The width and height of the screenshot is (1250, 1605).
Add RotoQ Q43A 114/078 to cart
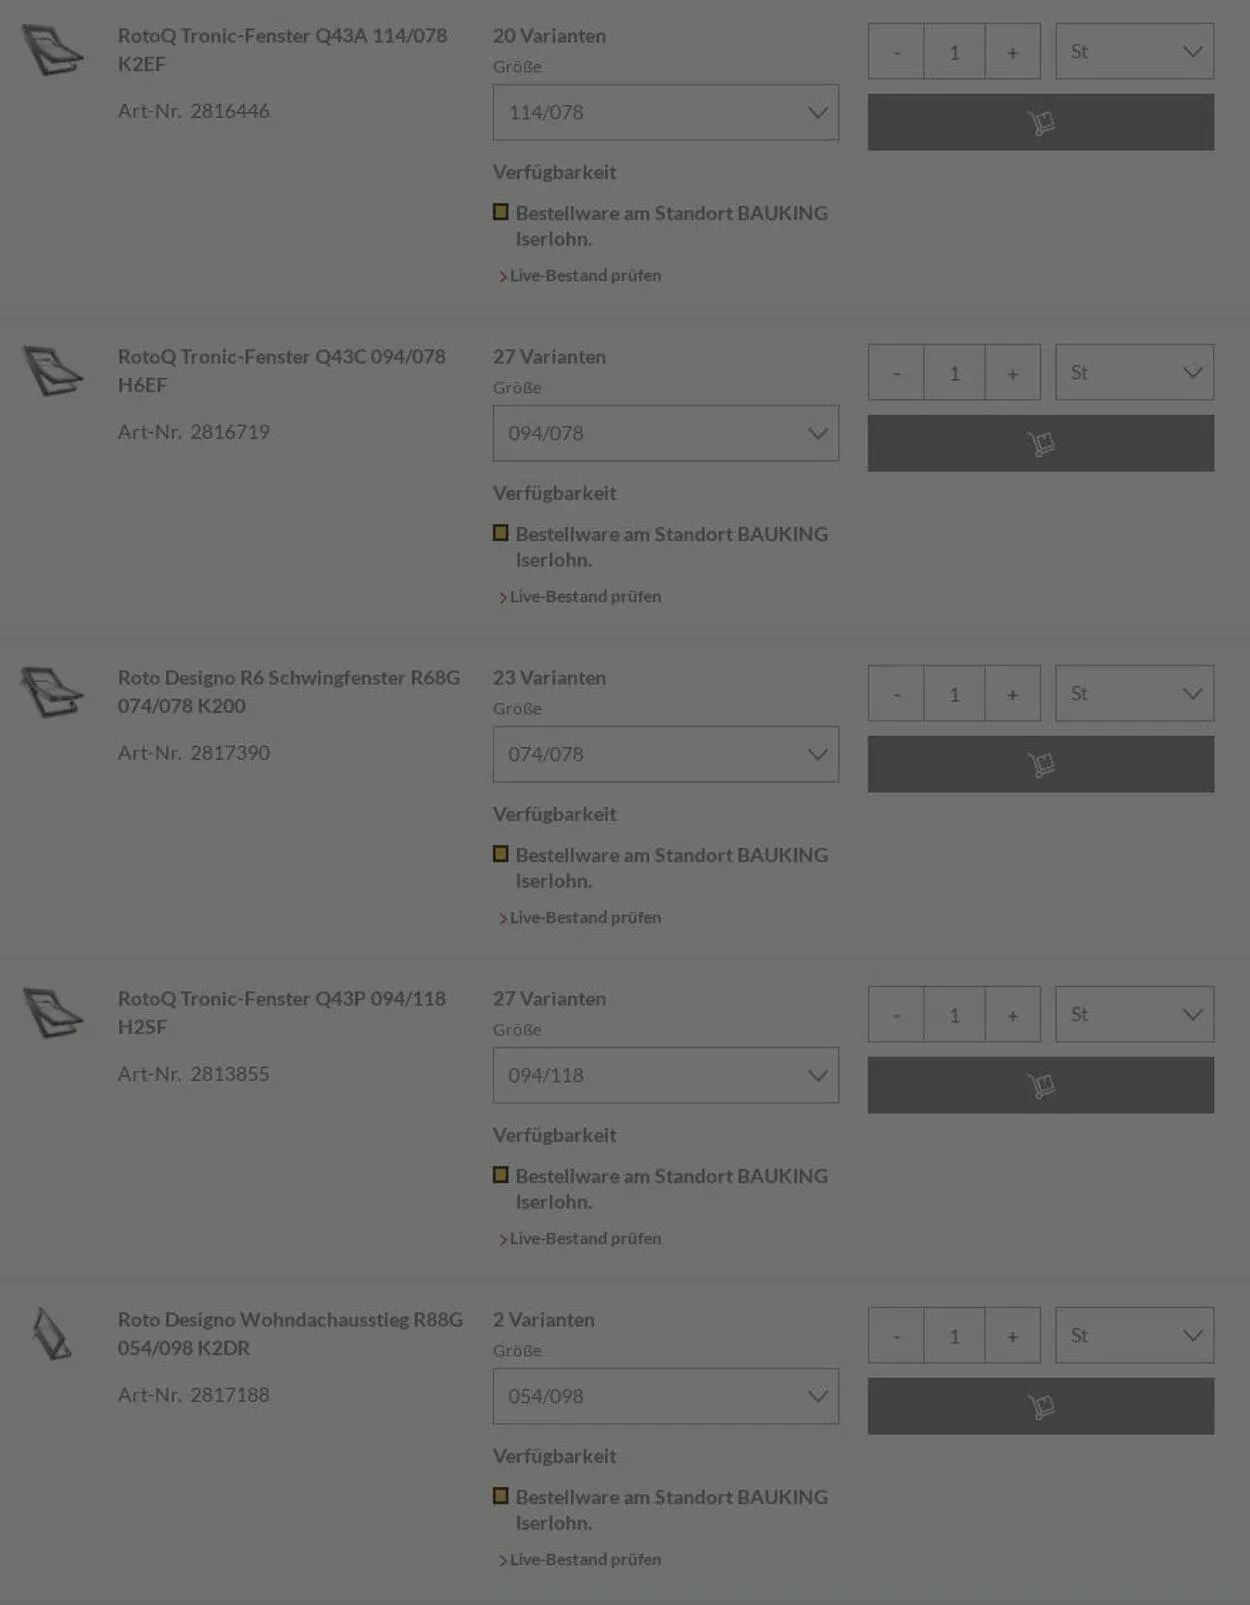[x=1040, y=122]
